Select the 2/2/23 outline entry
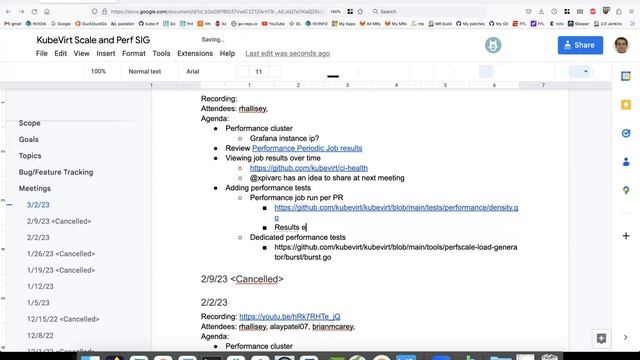The height and width of the screenshot is (360, 640). 38,238
